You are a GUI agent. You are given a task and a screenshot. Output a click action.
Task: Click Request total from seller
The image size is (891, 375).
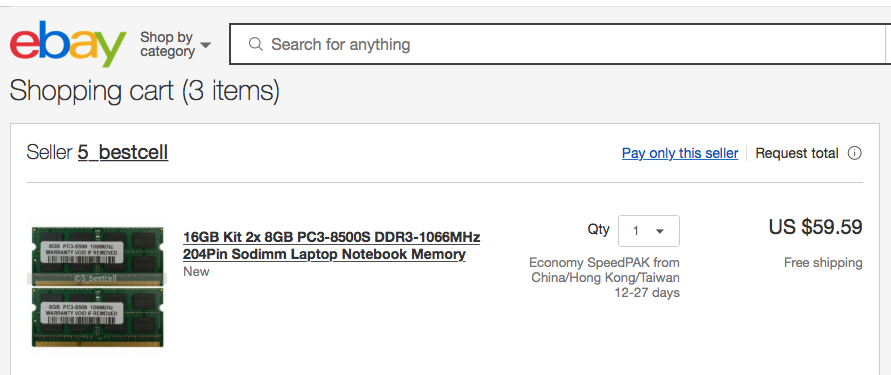point(797,153)
